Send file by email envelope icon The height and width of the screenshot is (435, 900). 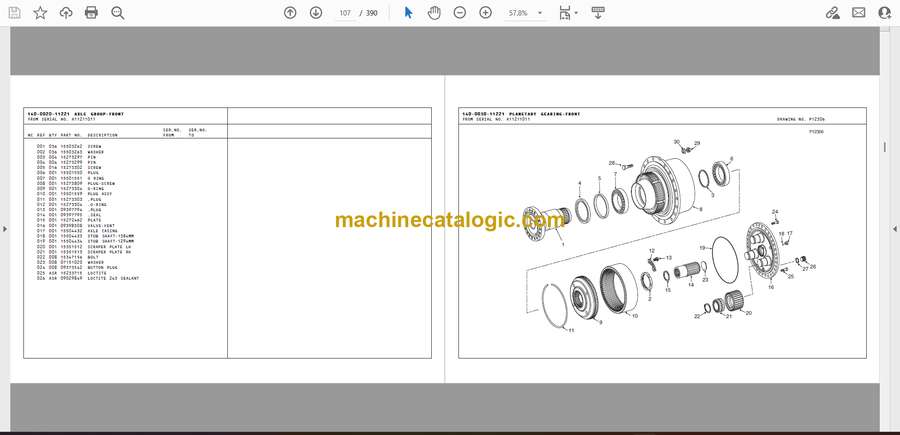(859, 13)
